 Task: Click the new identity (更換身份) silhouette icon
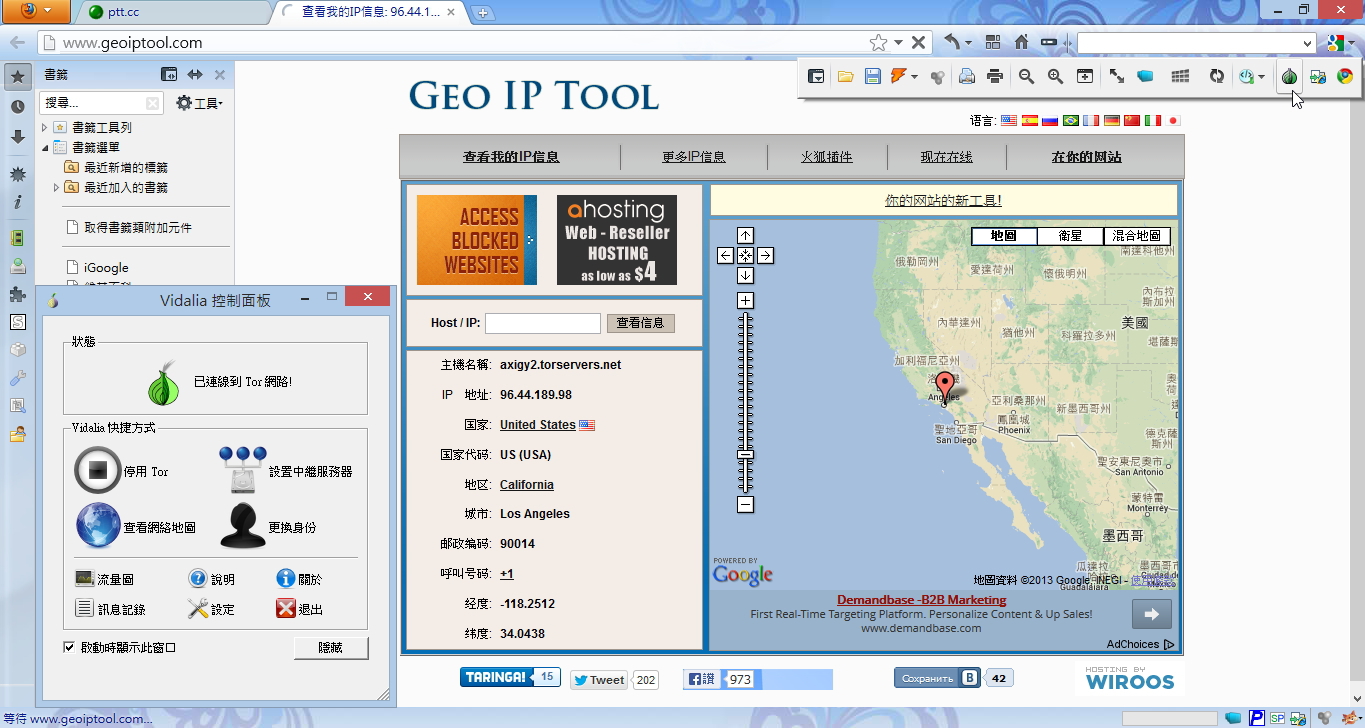[x=242, y=526]
